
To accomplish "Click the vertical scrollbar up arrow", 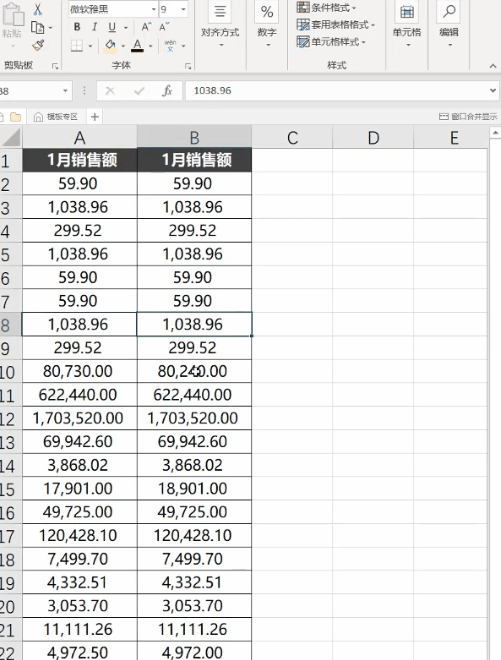I will 496,133.
